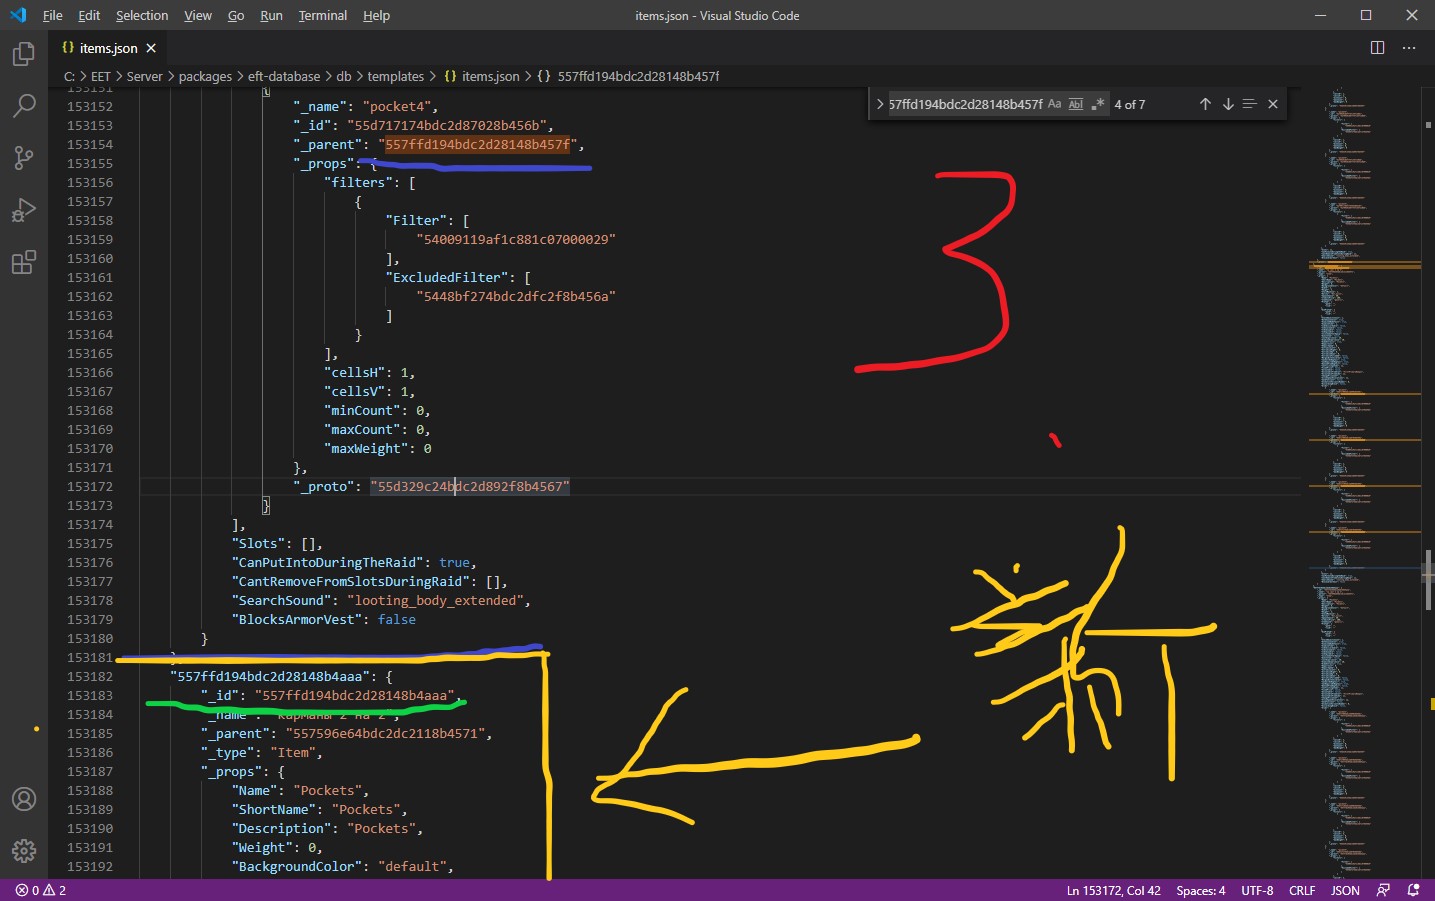Open Source Control view

tap(24, 157)
